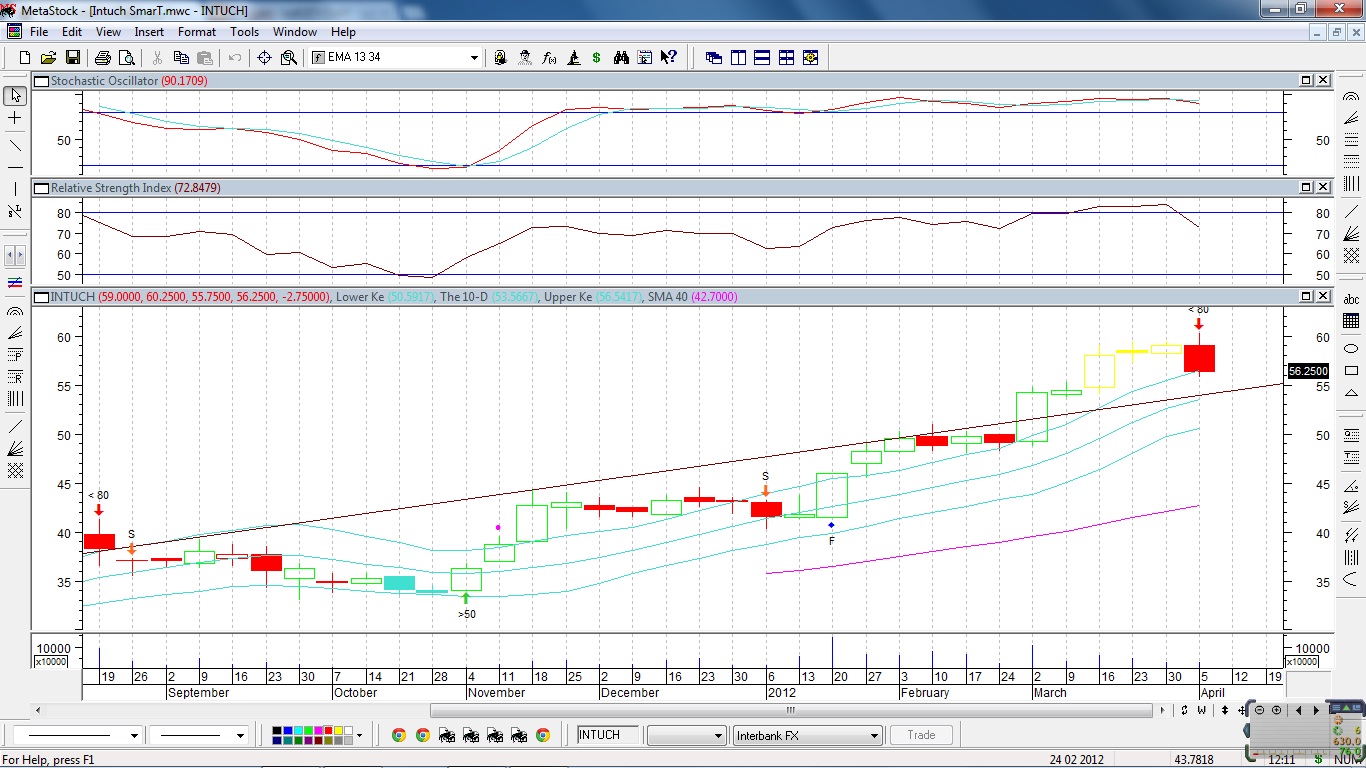Select the crosshair plus tool in sidebar

[15, 118]
